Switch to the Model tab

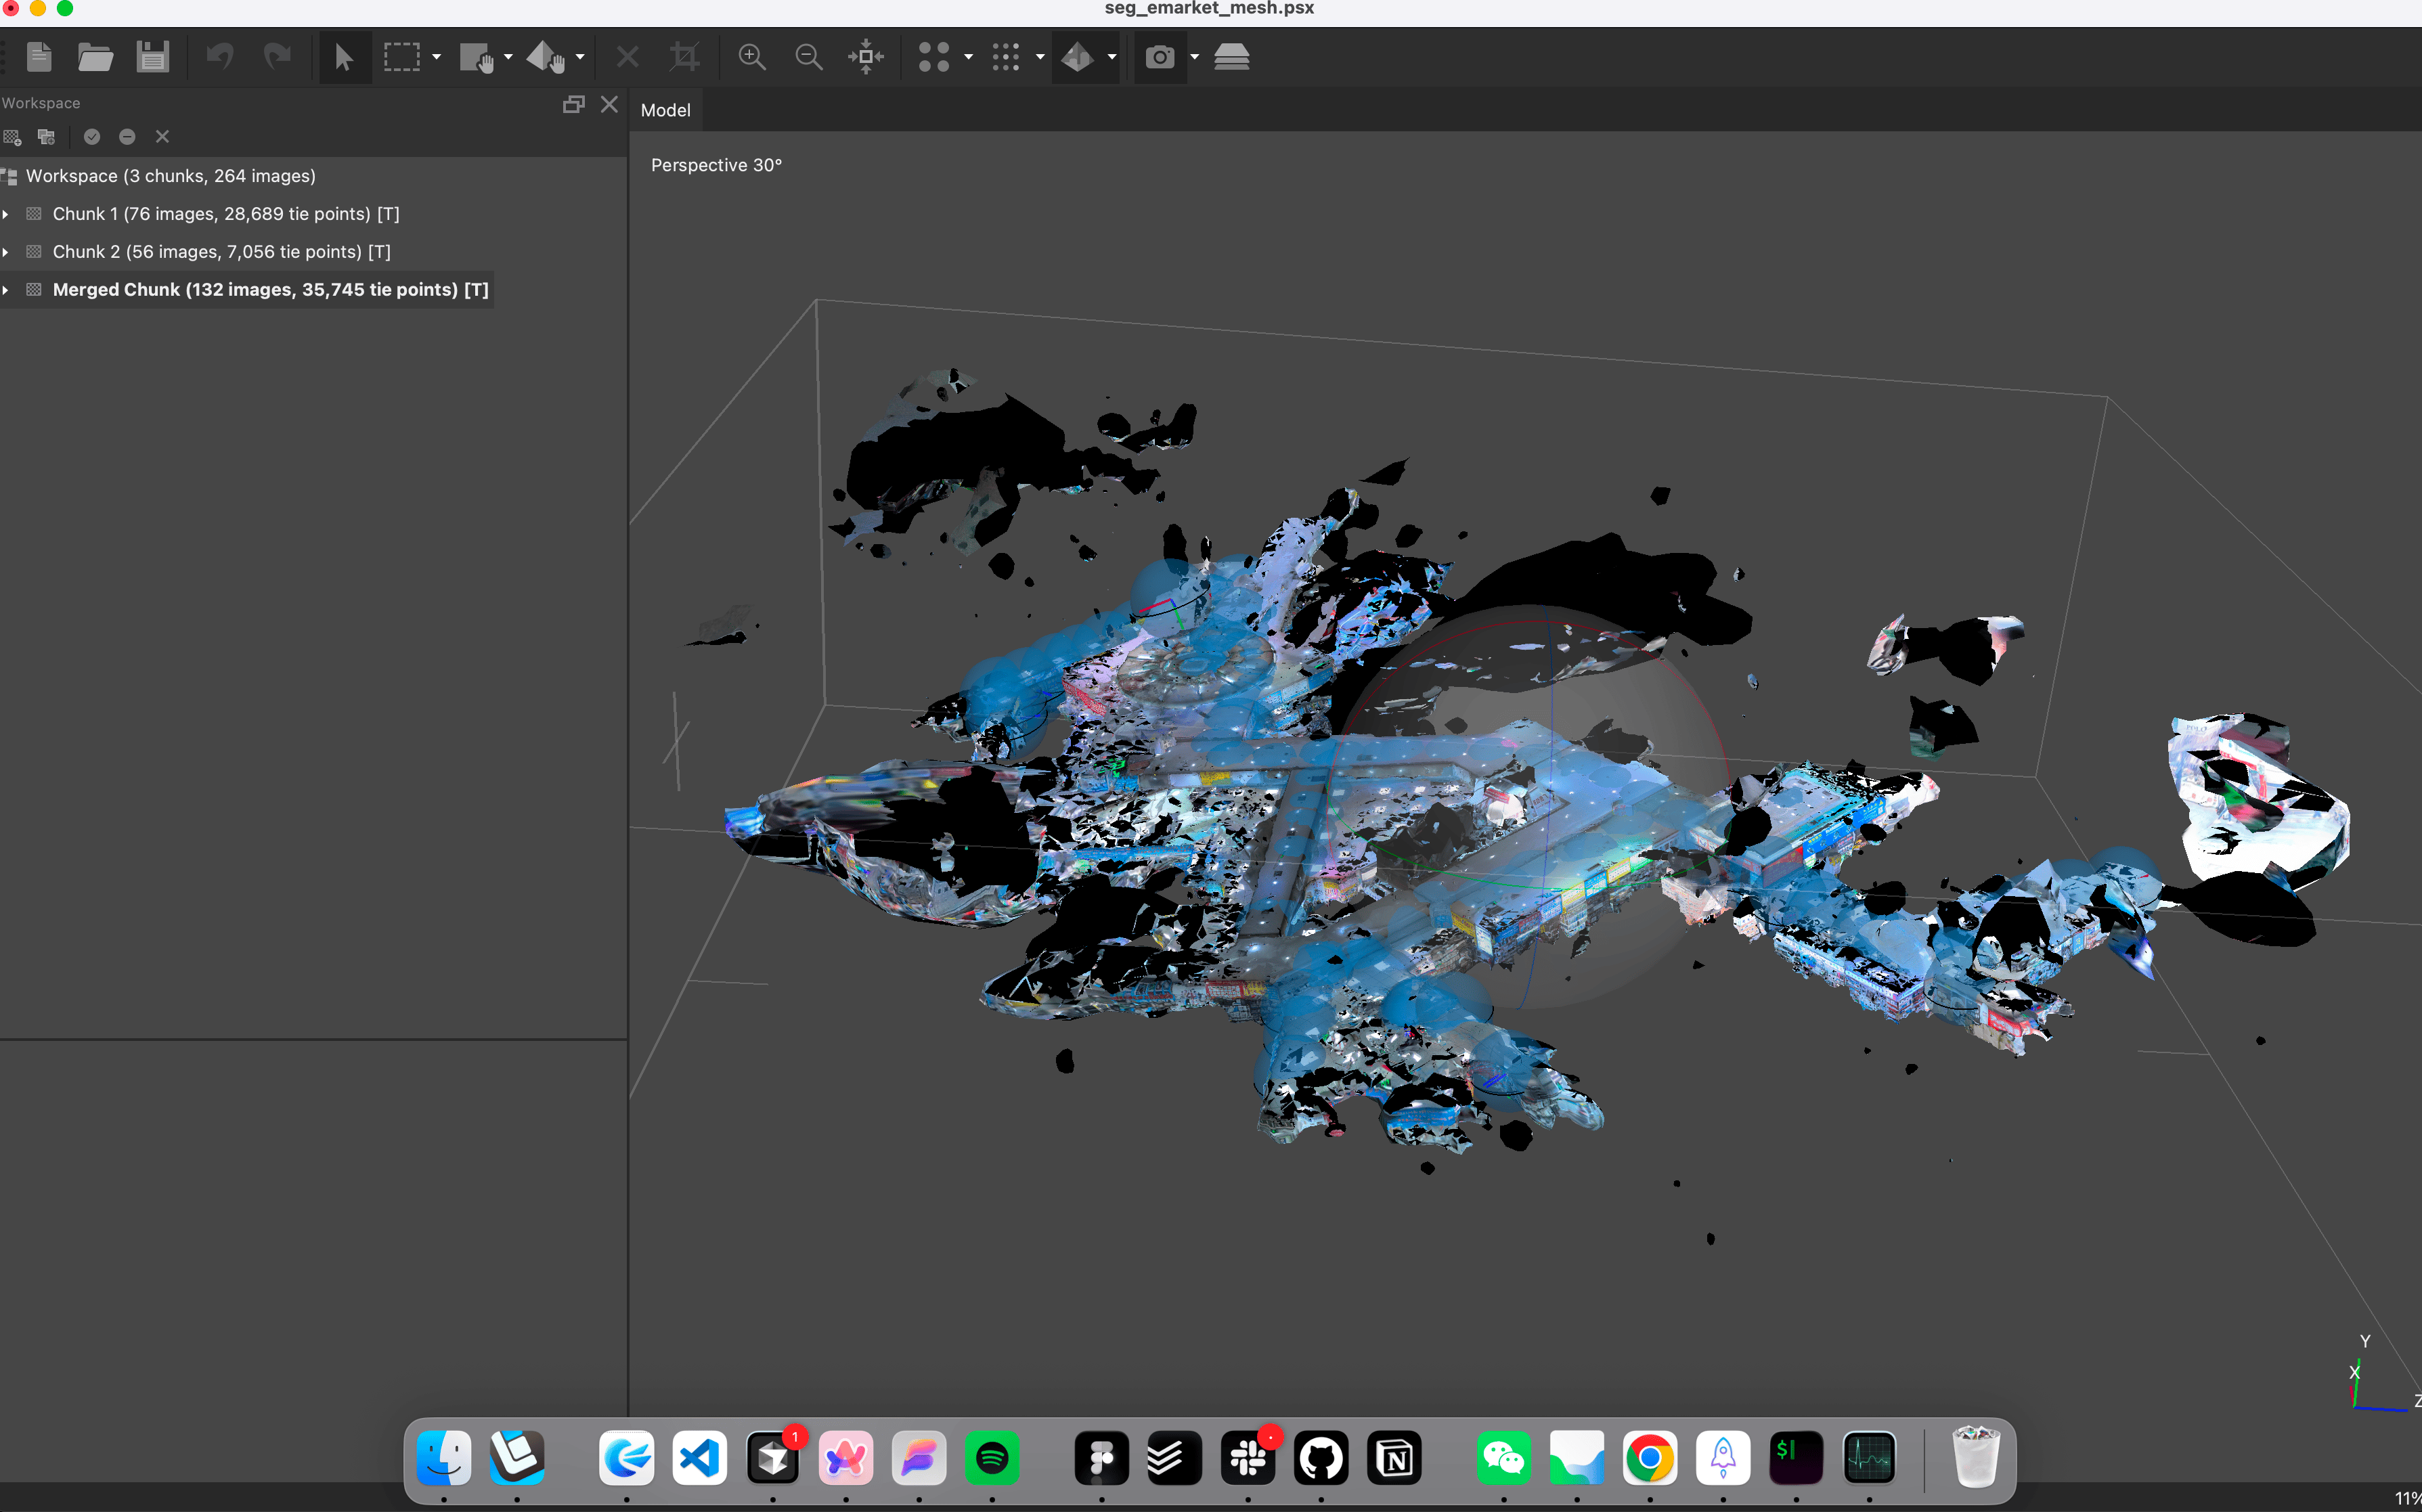click(666, 110)
